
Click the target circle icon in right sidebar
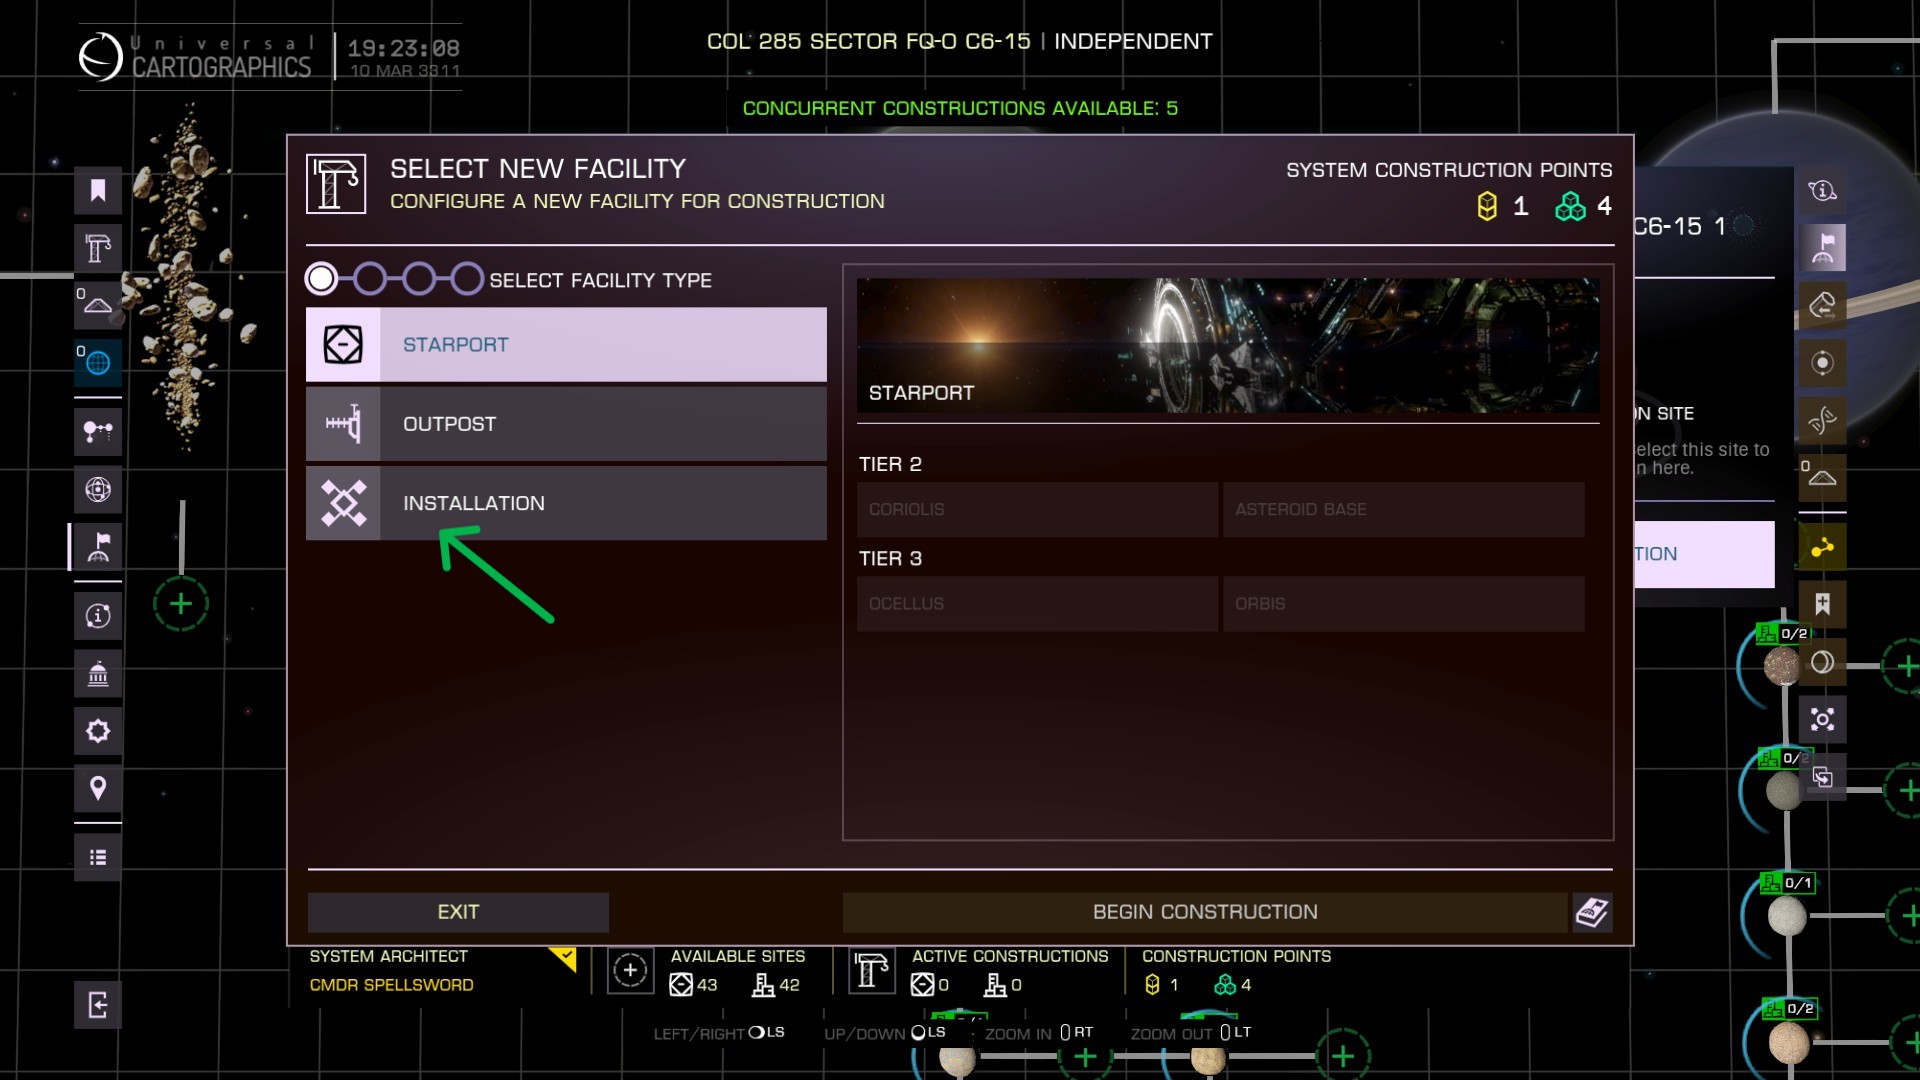pyautogui.click(x=1822, y=362)
